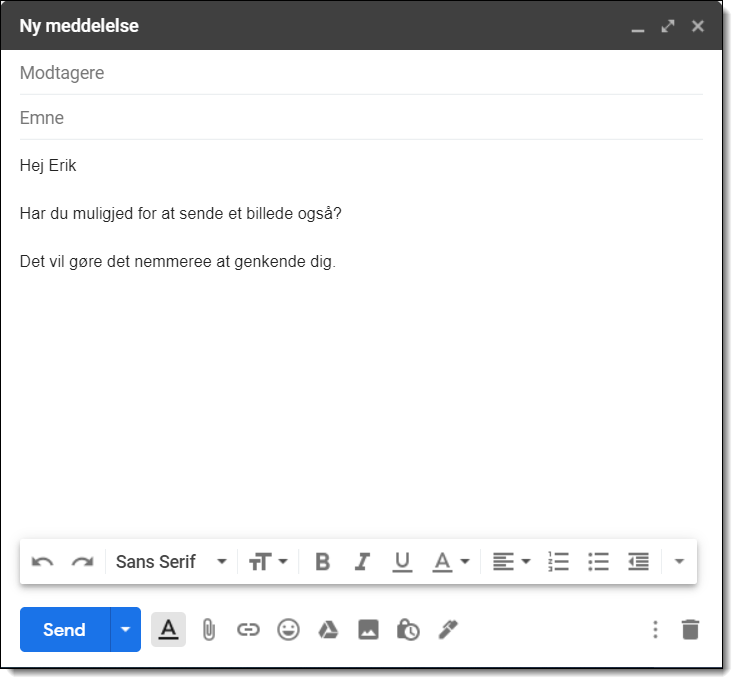Viewport: 738px width, 684px height.
Task: Click the text 'Hej Erik'
Action: click(48, 167)
